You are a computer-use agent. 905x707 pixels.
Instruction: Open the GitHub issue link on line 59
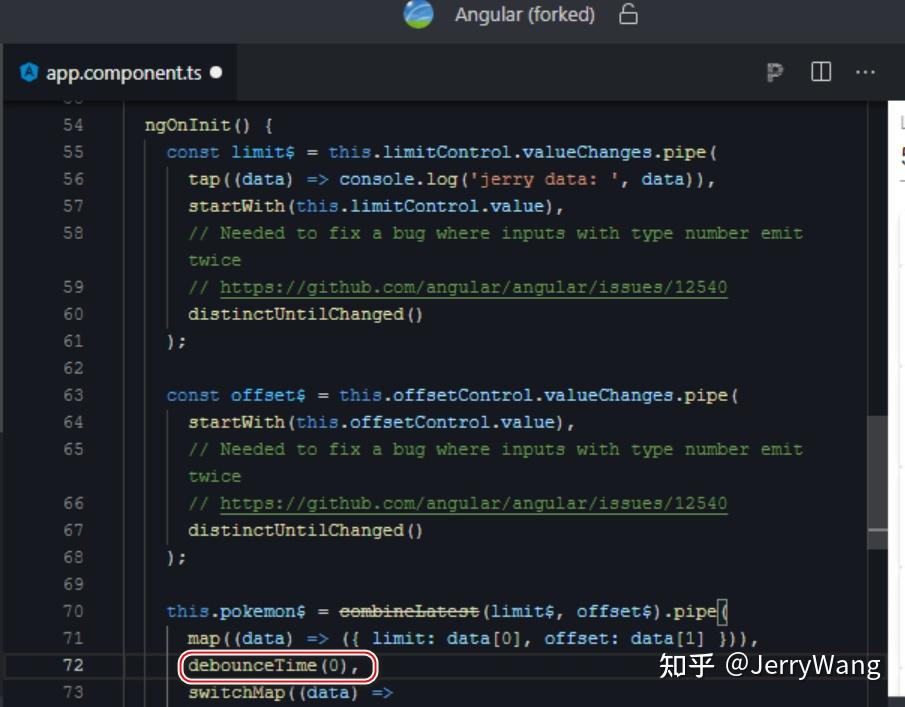click(x=473, y=287)
